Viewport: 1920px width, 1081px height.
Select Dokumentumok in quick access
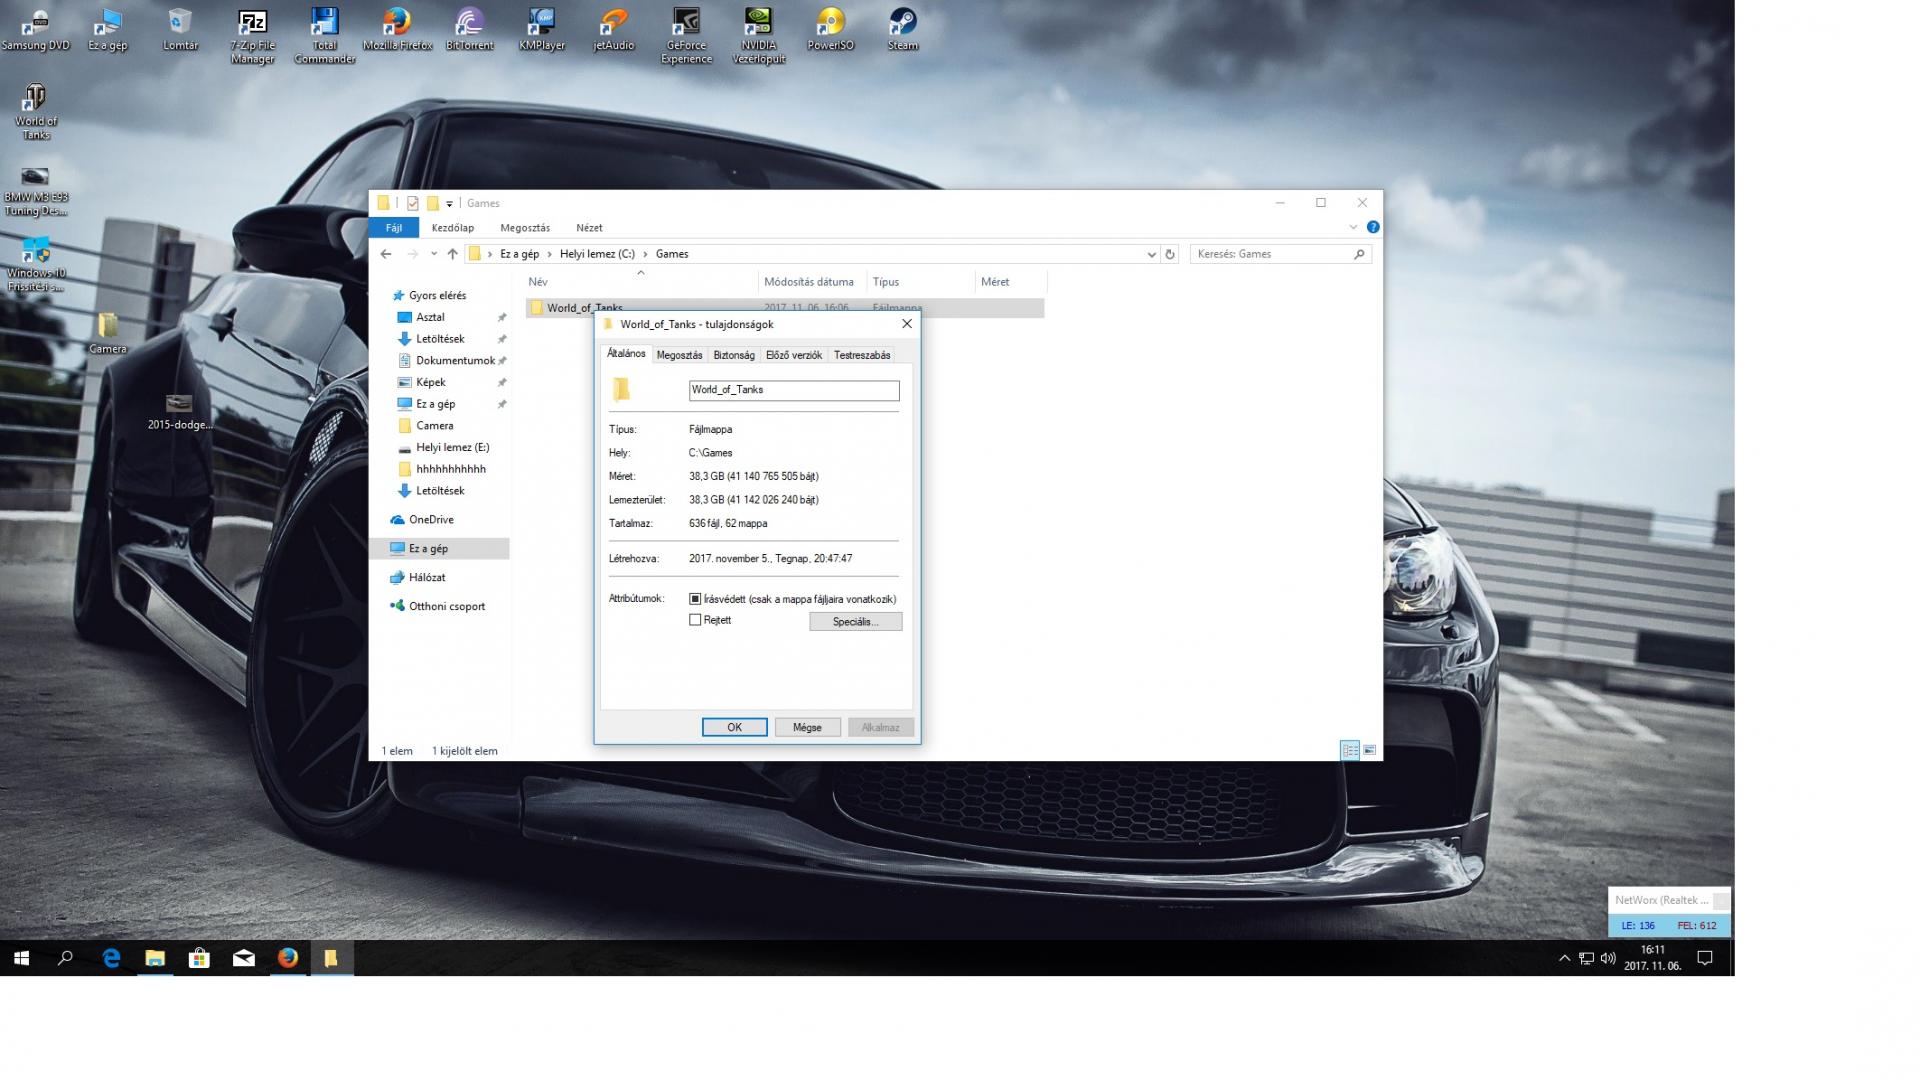coord(455,360)
